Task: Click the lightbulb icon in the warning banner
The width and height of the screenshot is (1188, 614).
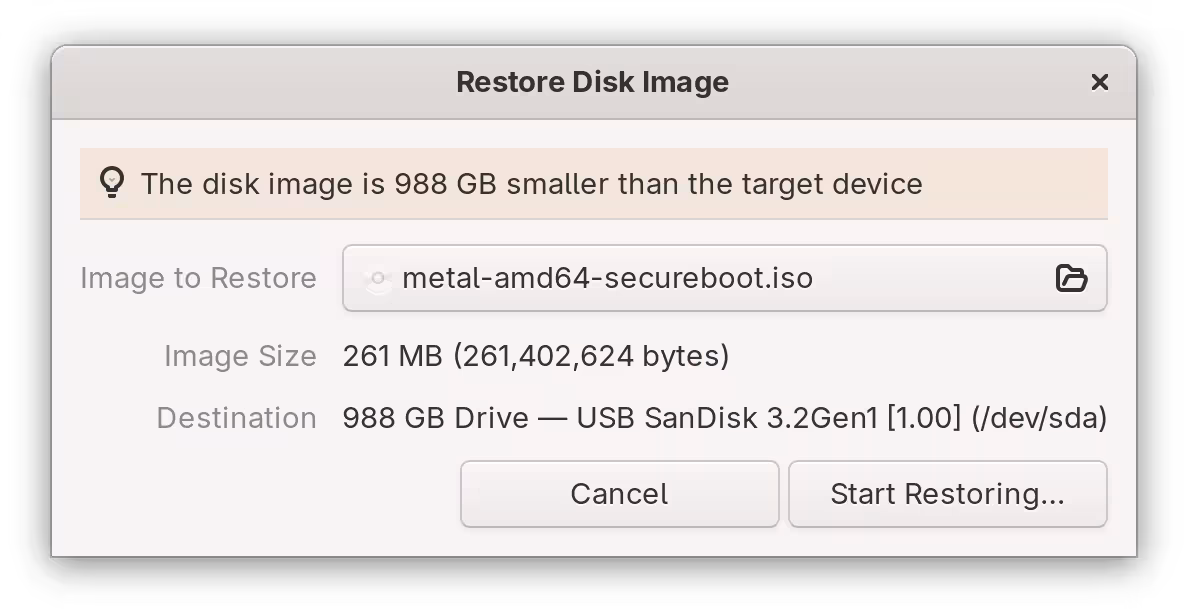Action: coord(113,183)
